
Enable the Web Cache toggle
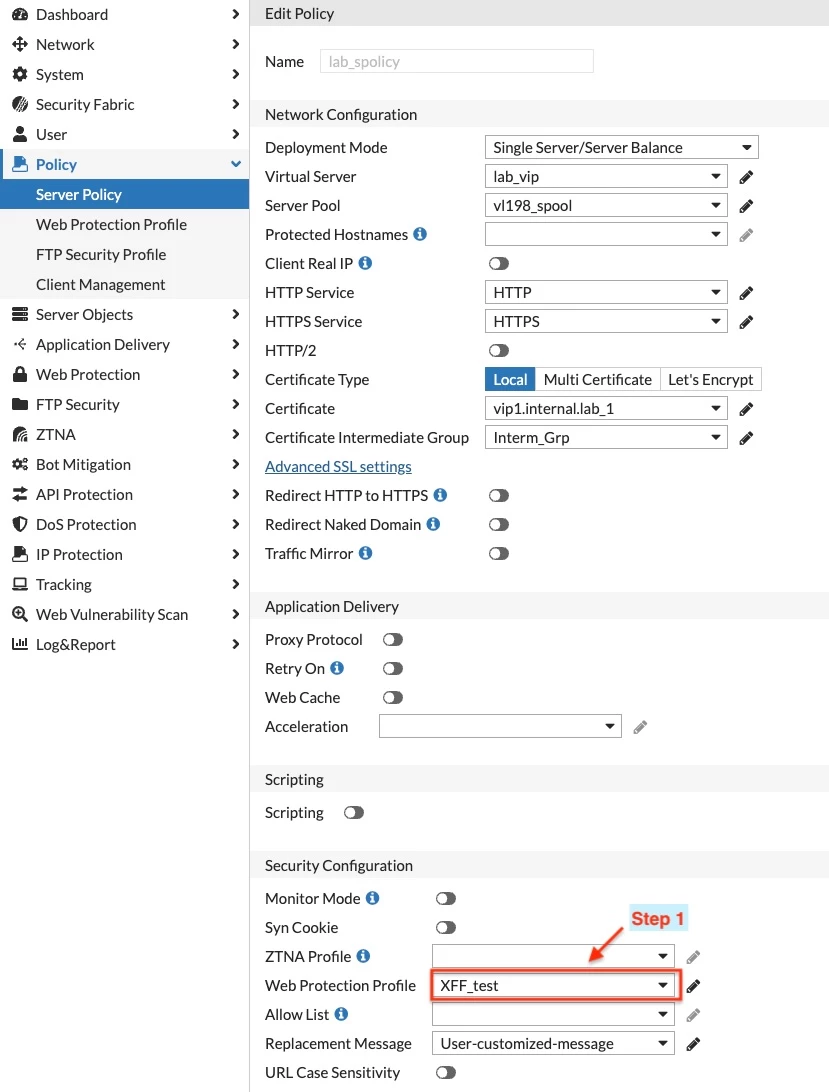[x=393, y=697]
